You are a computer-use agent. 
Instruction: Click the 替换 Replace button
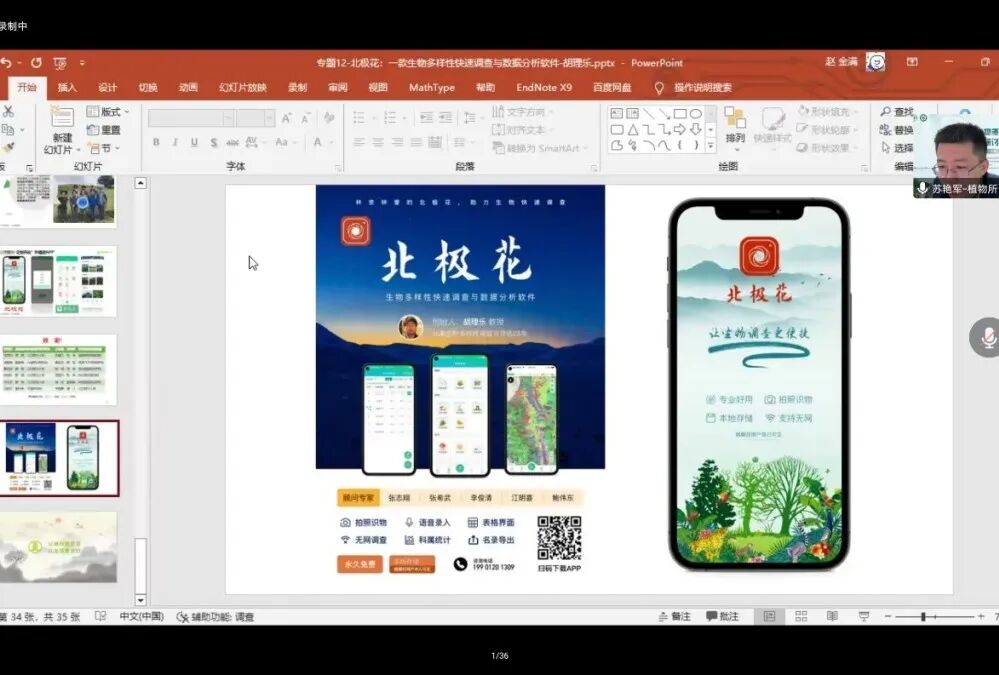coord(897,129)
